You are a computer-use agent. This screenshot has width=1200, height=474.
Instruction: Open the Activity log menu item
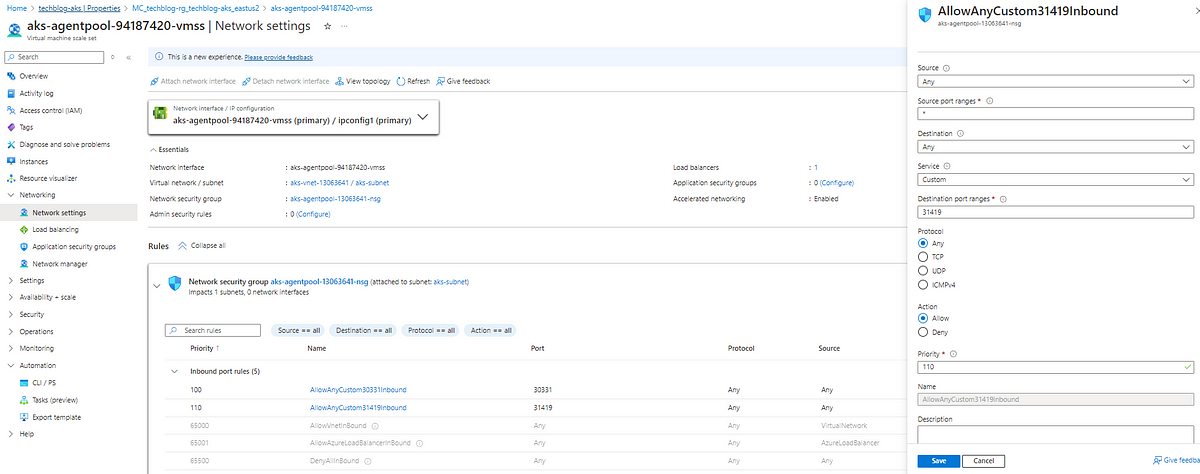click(x=40, y=93)
